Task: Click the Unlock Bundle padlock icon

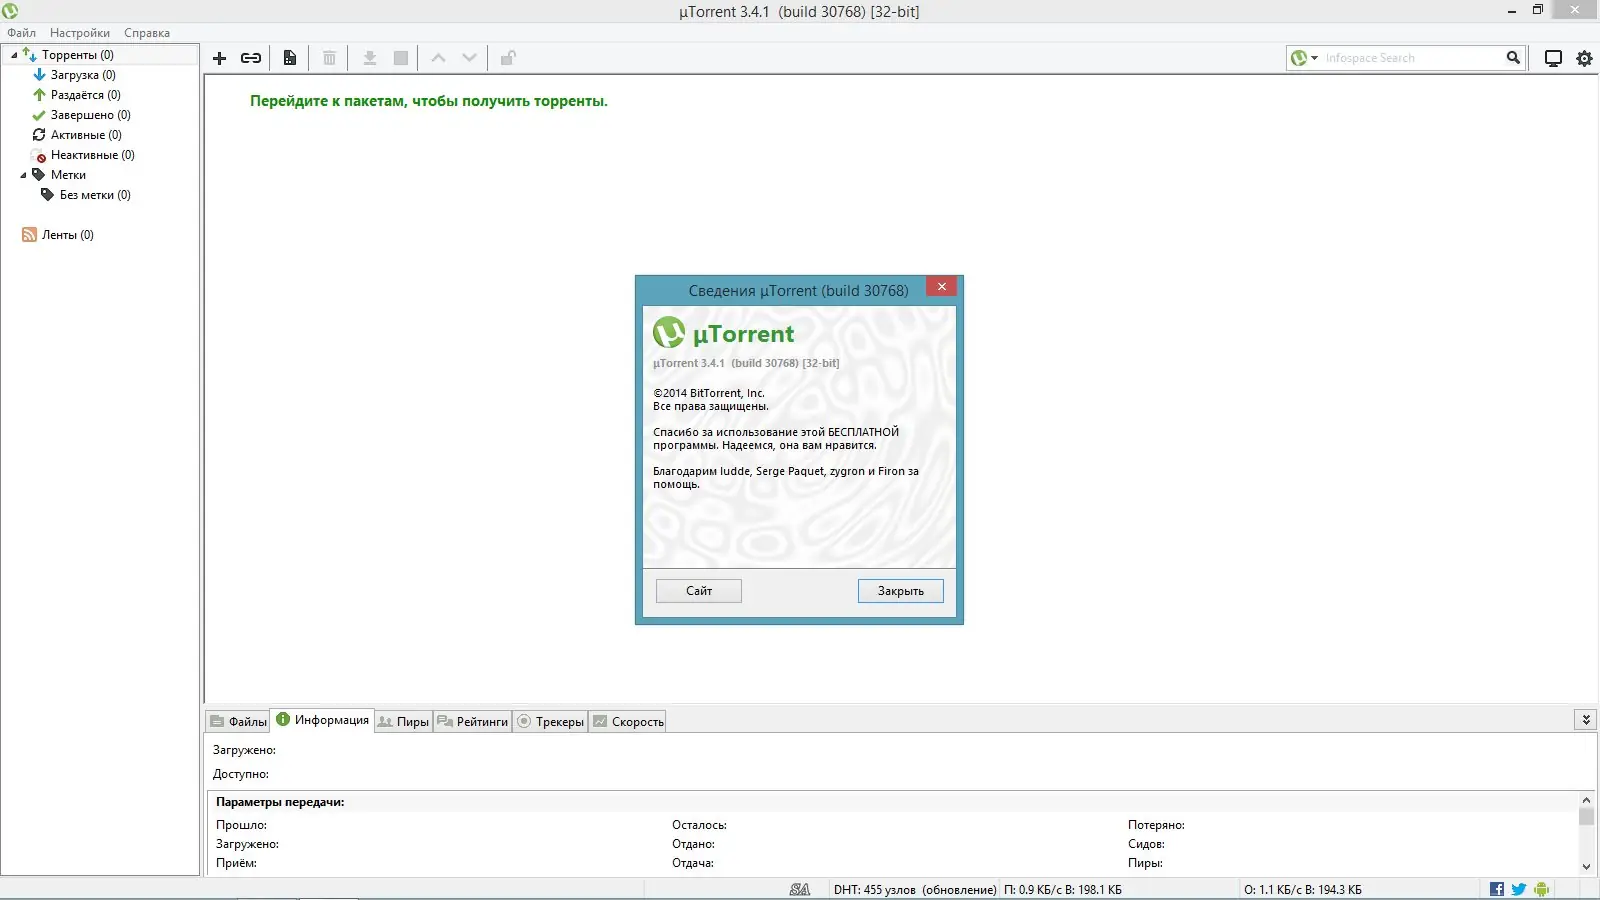Action: (x=508, y=58)
